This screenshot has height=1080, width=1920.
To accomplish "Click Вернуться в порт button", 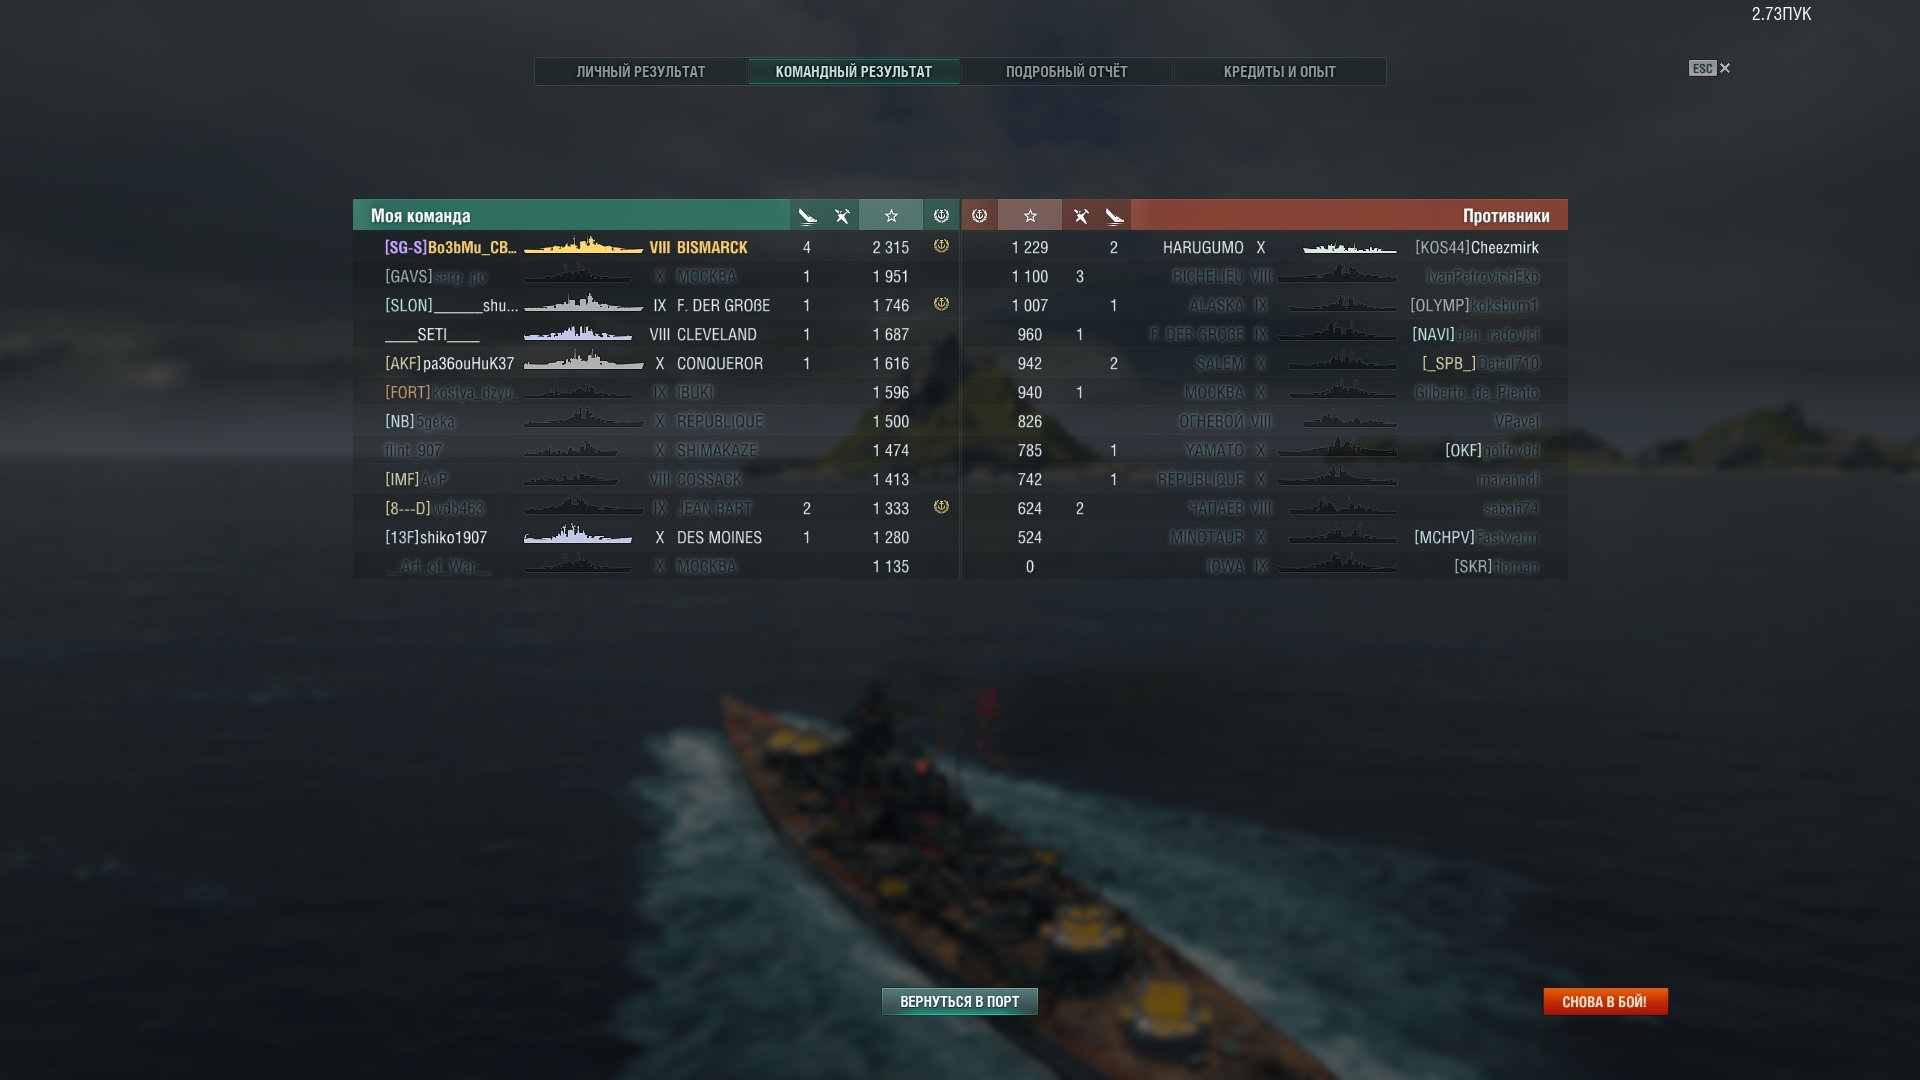I will click(959, 1001).
